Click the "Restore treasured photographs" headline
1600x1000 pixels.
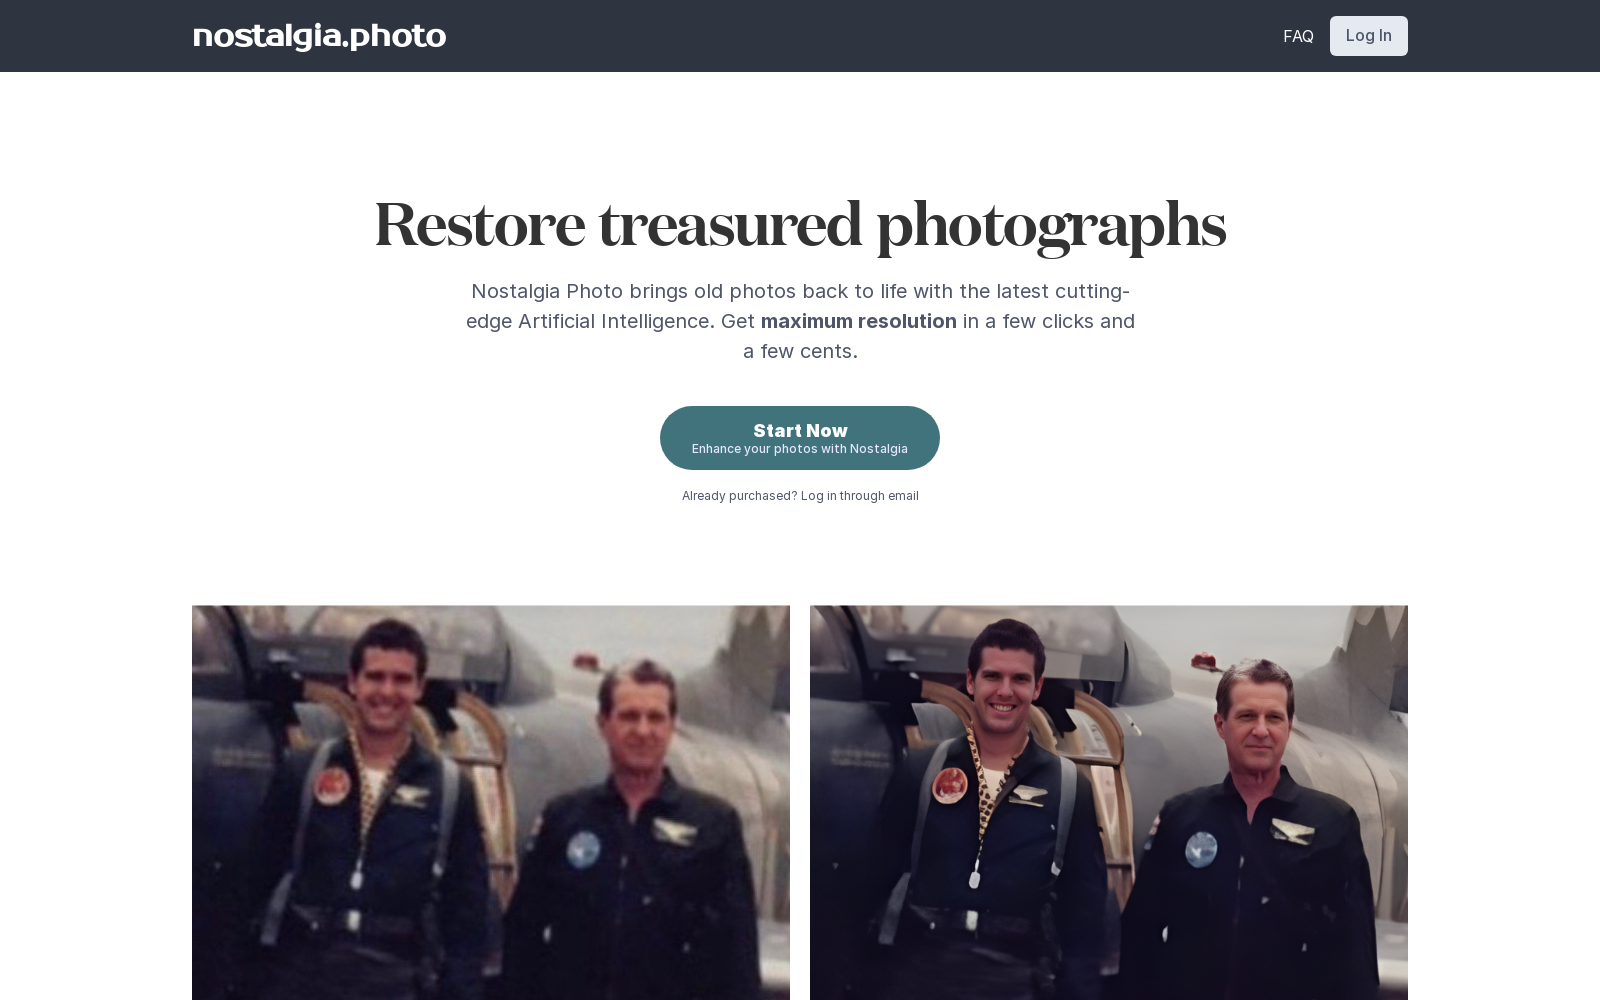point(800,227)
